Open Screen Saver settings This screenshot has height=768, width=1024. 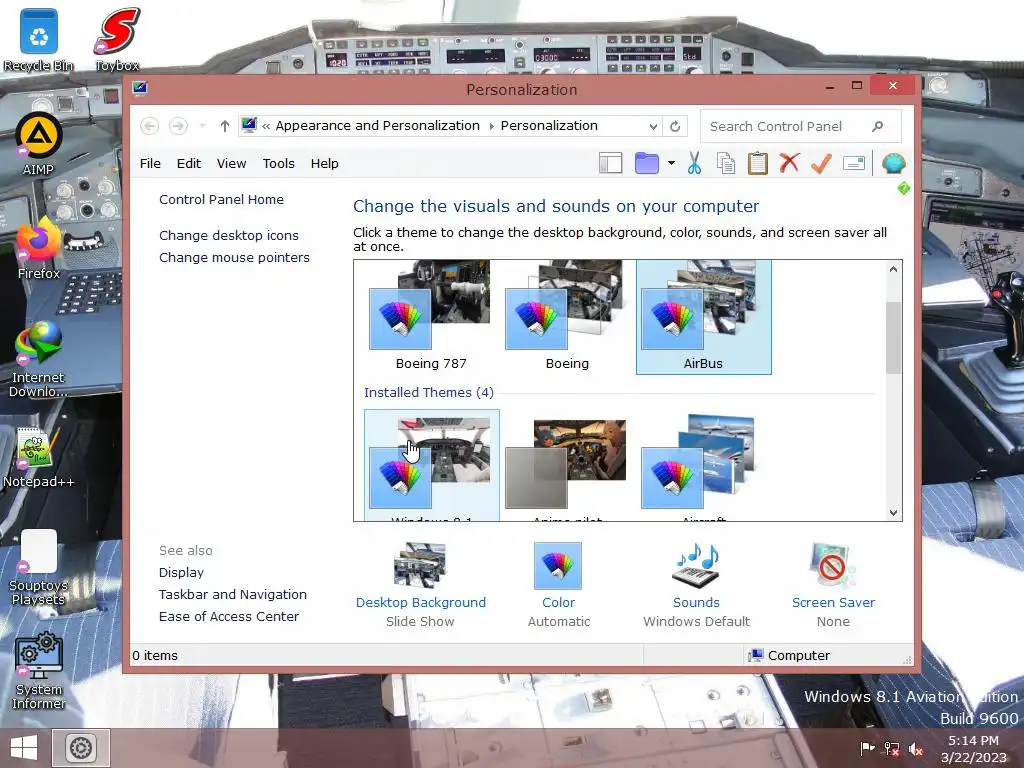click(x=833, y=584)
